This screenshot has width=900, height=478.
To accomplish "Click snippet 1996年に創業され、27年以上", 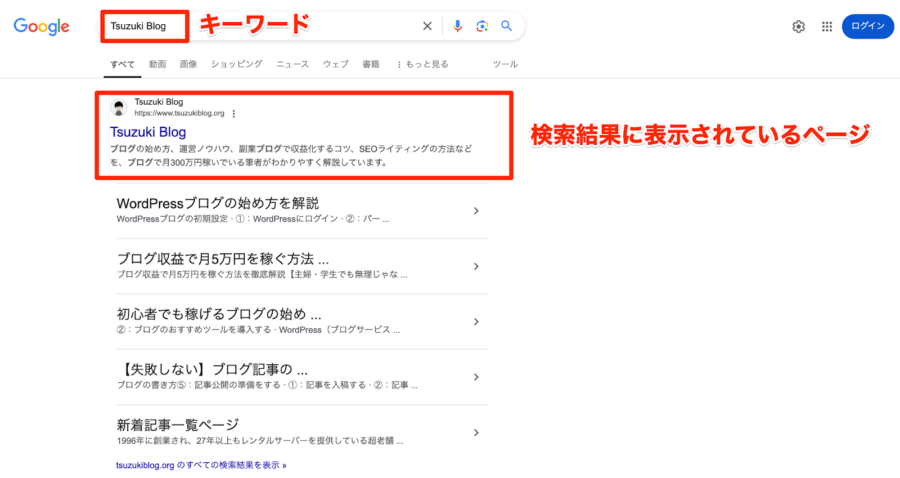I will (260, 441).
